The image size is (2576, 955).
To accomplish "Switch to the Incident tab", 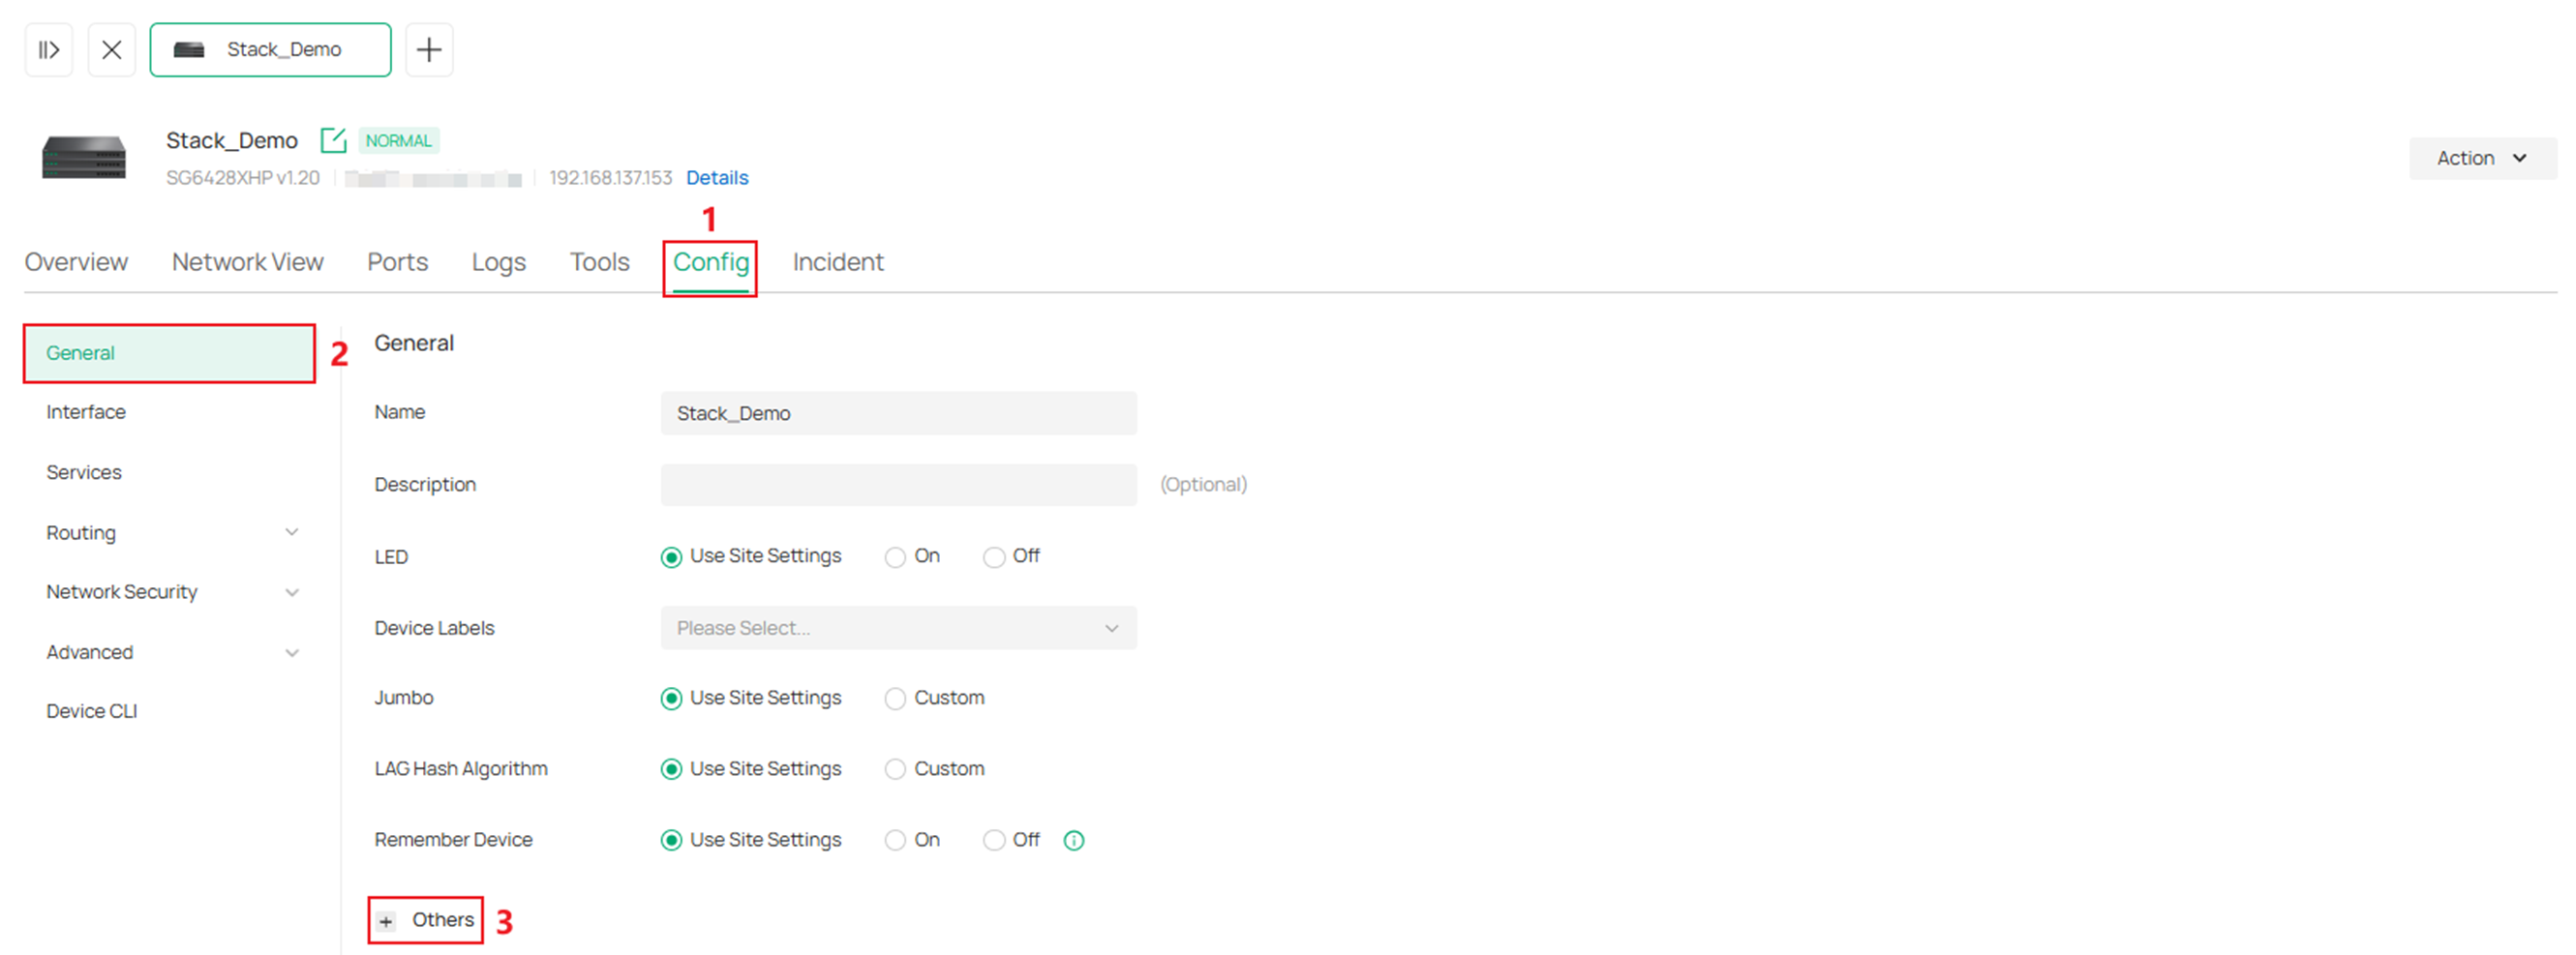I will point(838,261).
